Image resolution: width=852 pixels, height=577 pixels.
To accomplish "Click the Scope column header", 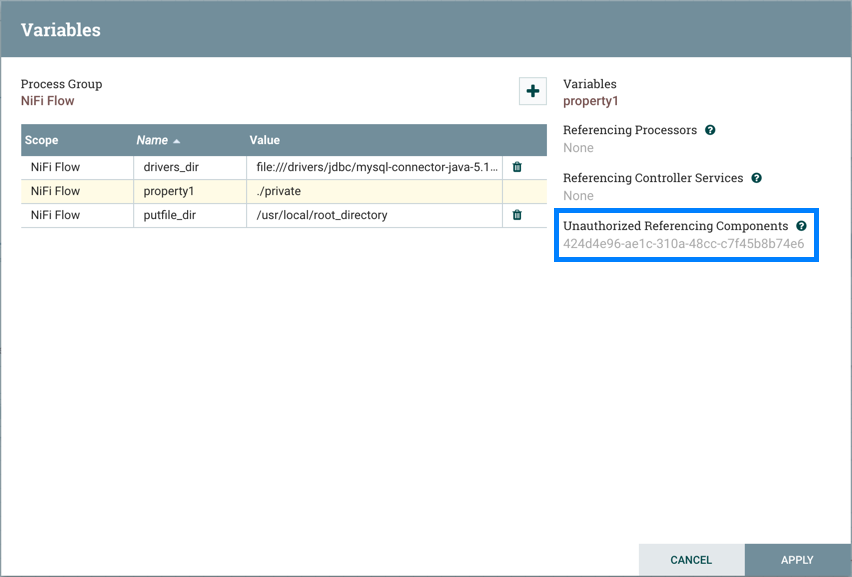I will click(42, 140).
